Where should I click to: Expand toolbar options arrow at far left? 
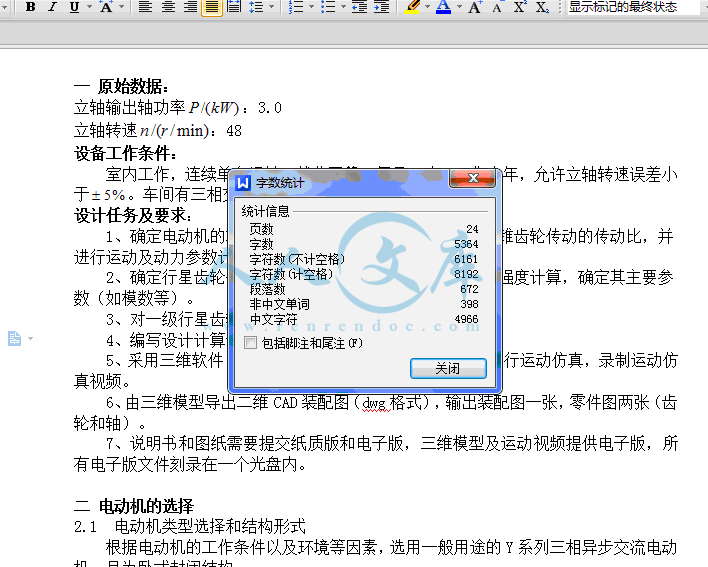pos(5,7)
